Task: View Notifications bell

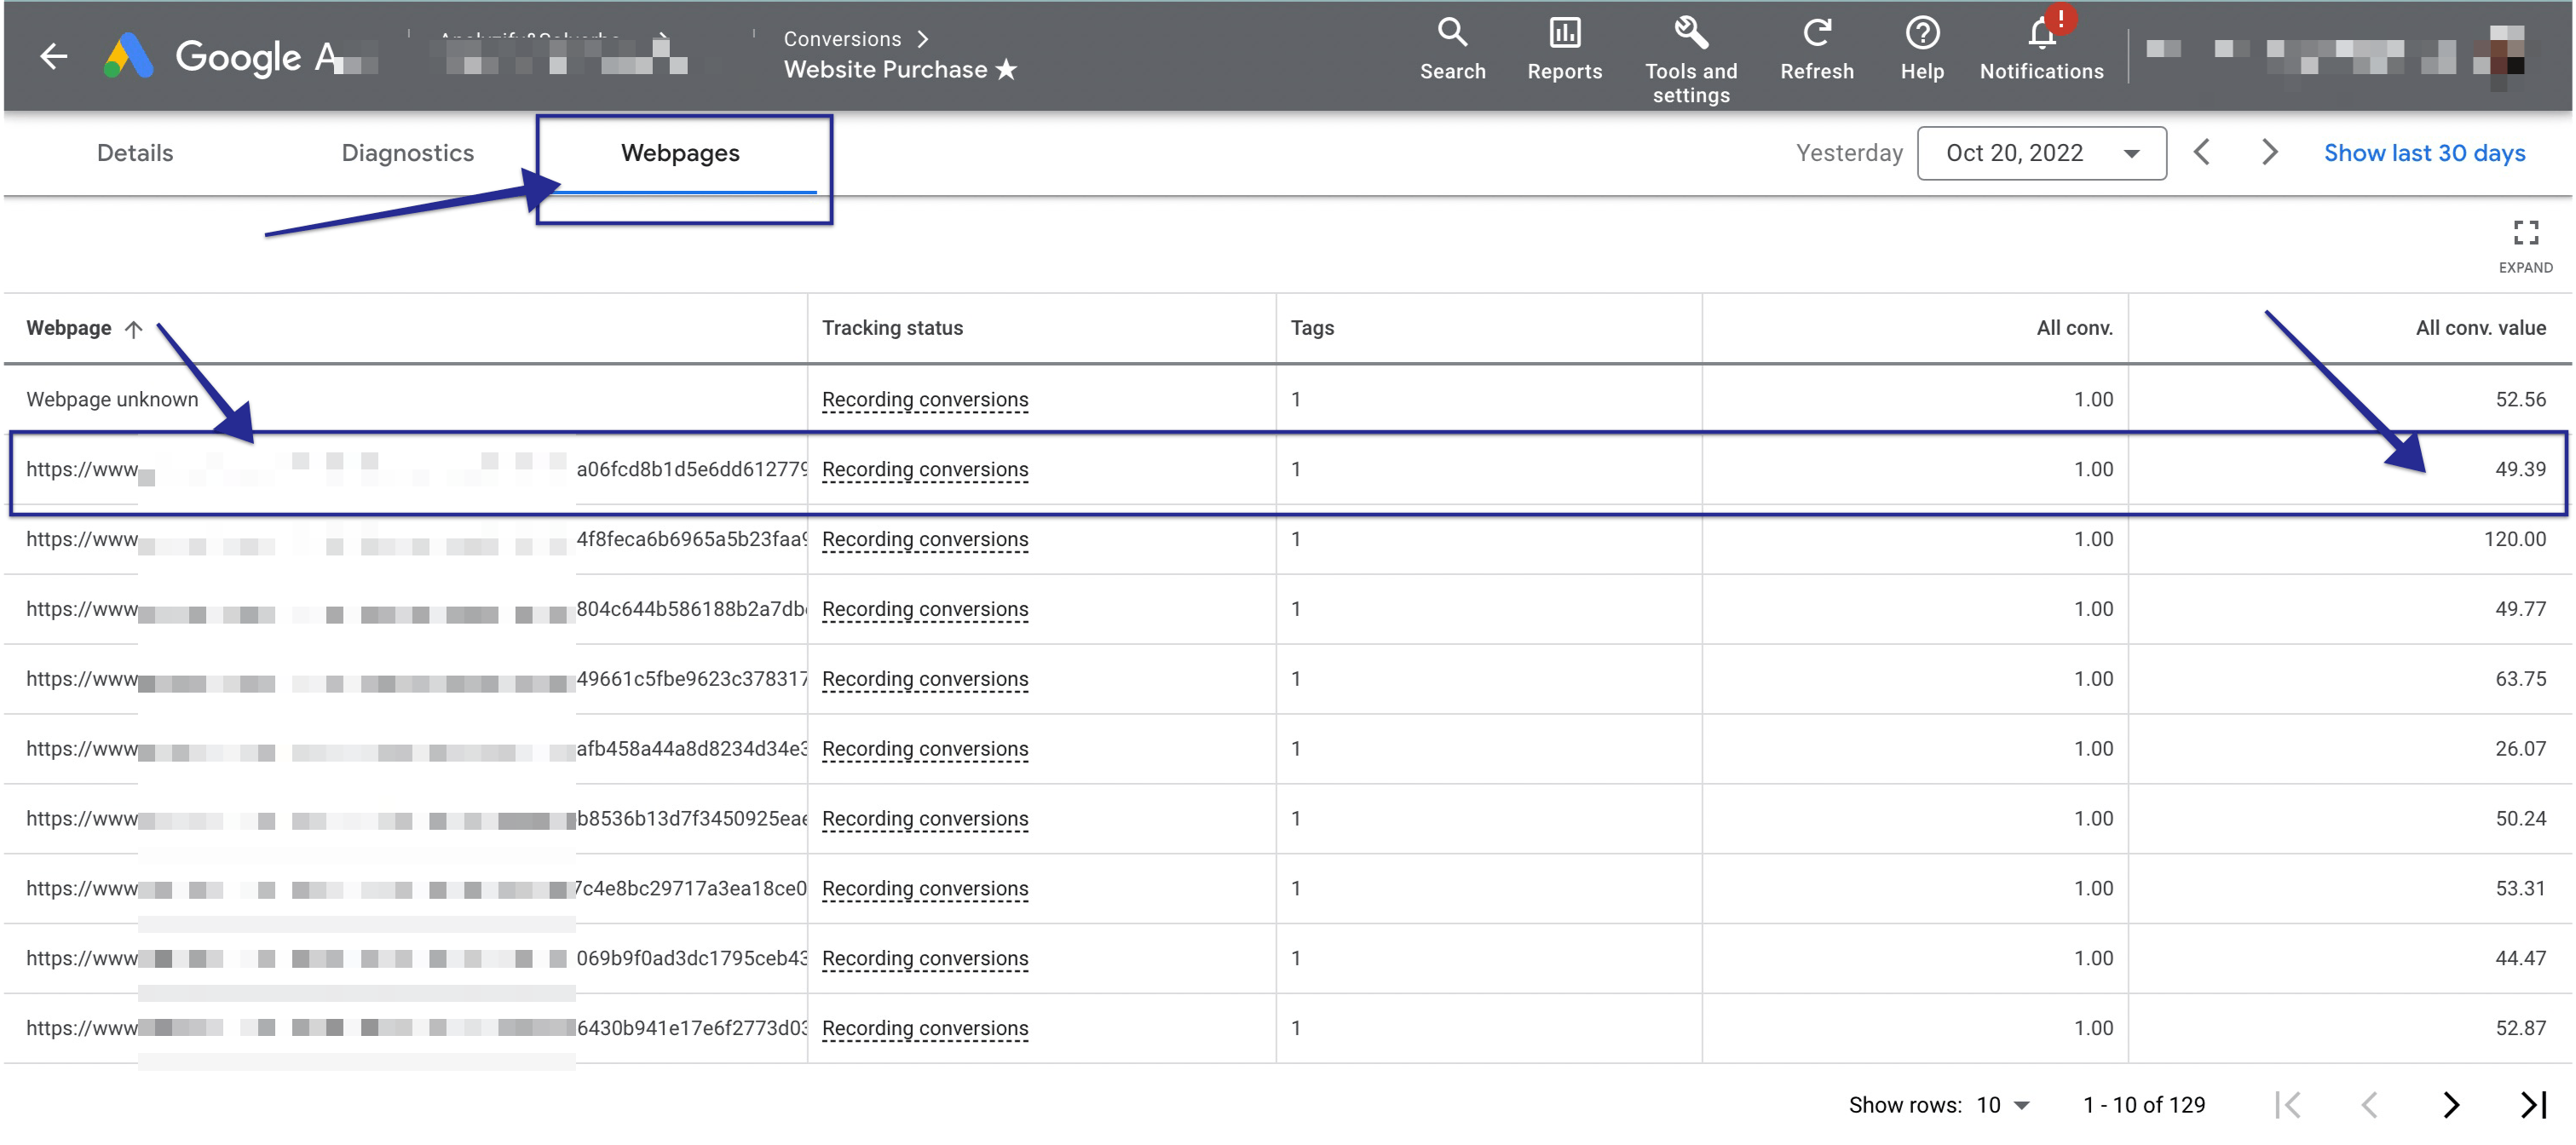Action: pyautogui.click(x=2041, y=49)
